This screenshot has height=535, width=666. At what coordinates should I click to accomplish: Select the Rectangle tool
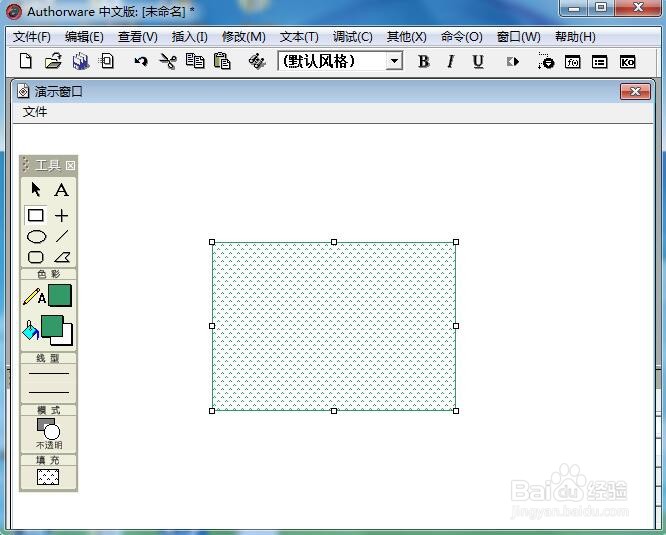36,215
